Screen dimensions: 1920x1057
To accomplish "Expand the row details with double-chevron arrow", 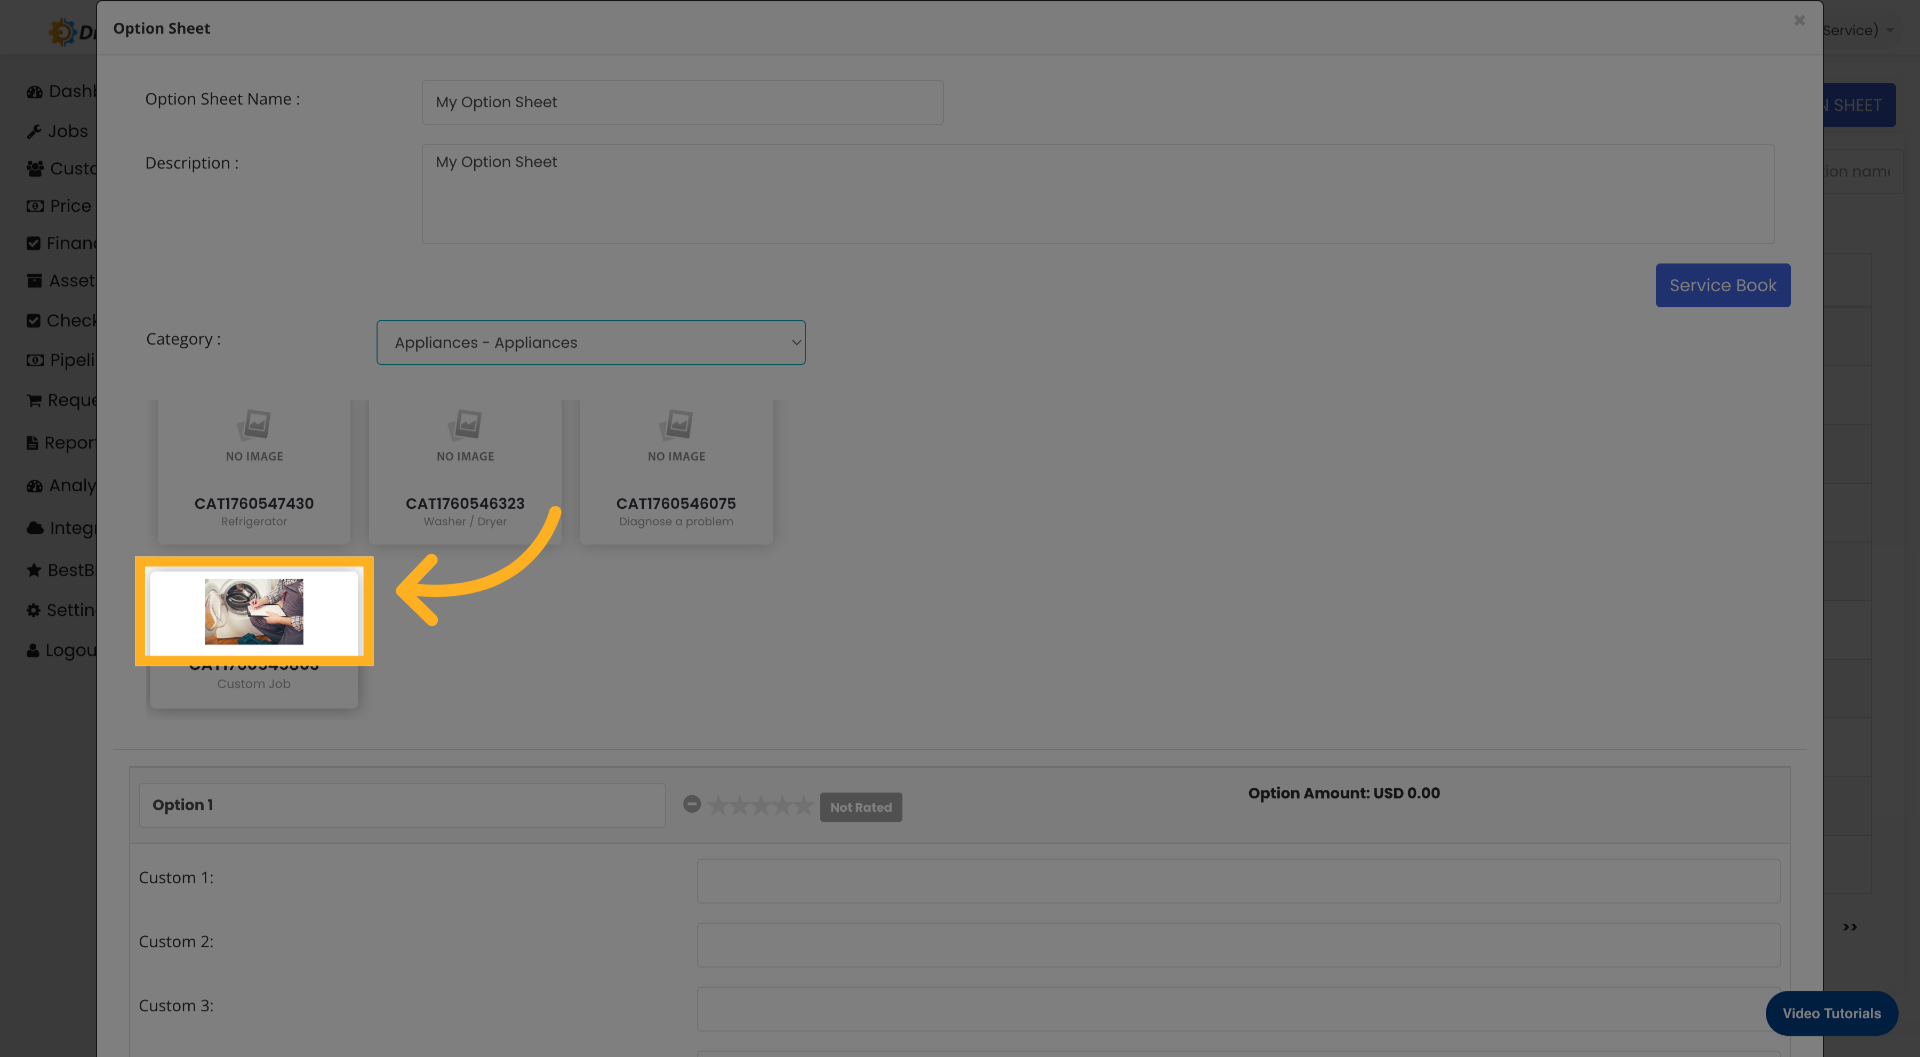I will tap(1848, 926).
